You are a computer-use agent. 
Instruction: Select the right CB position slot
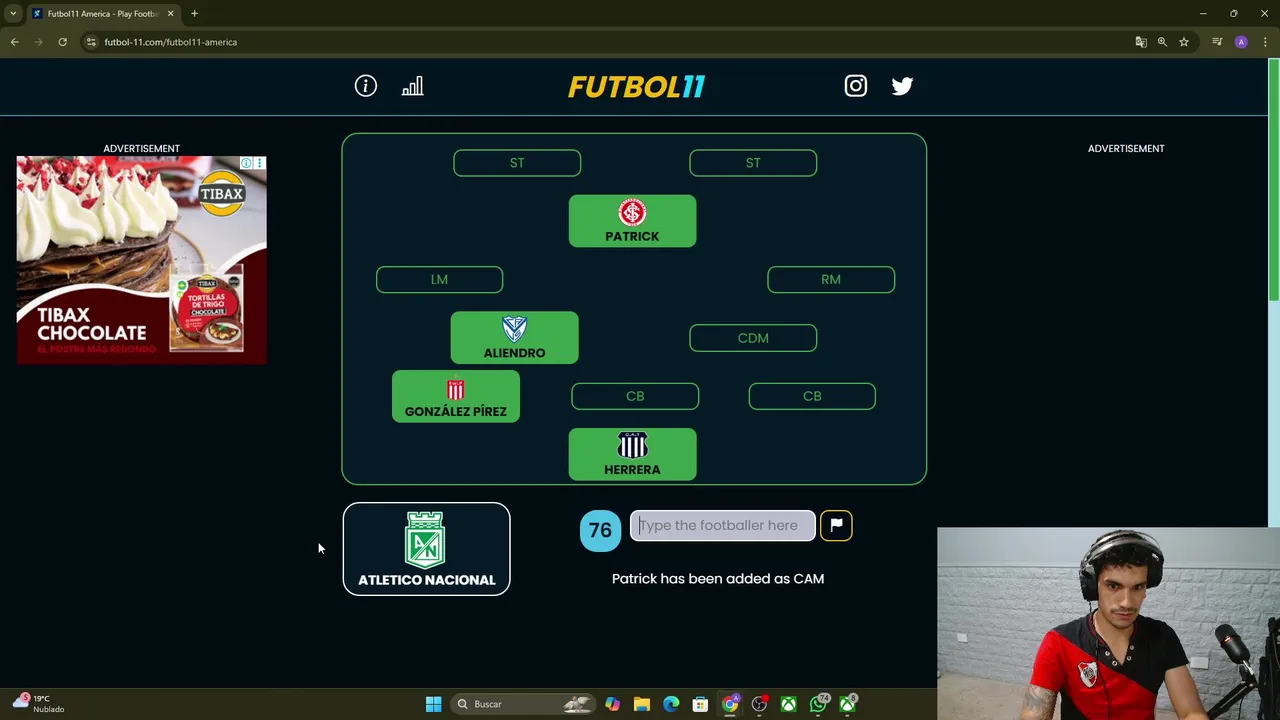812,396
